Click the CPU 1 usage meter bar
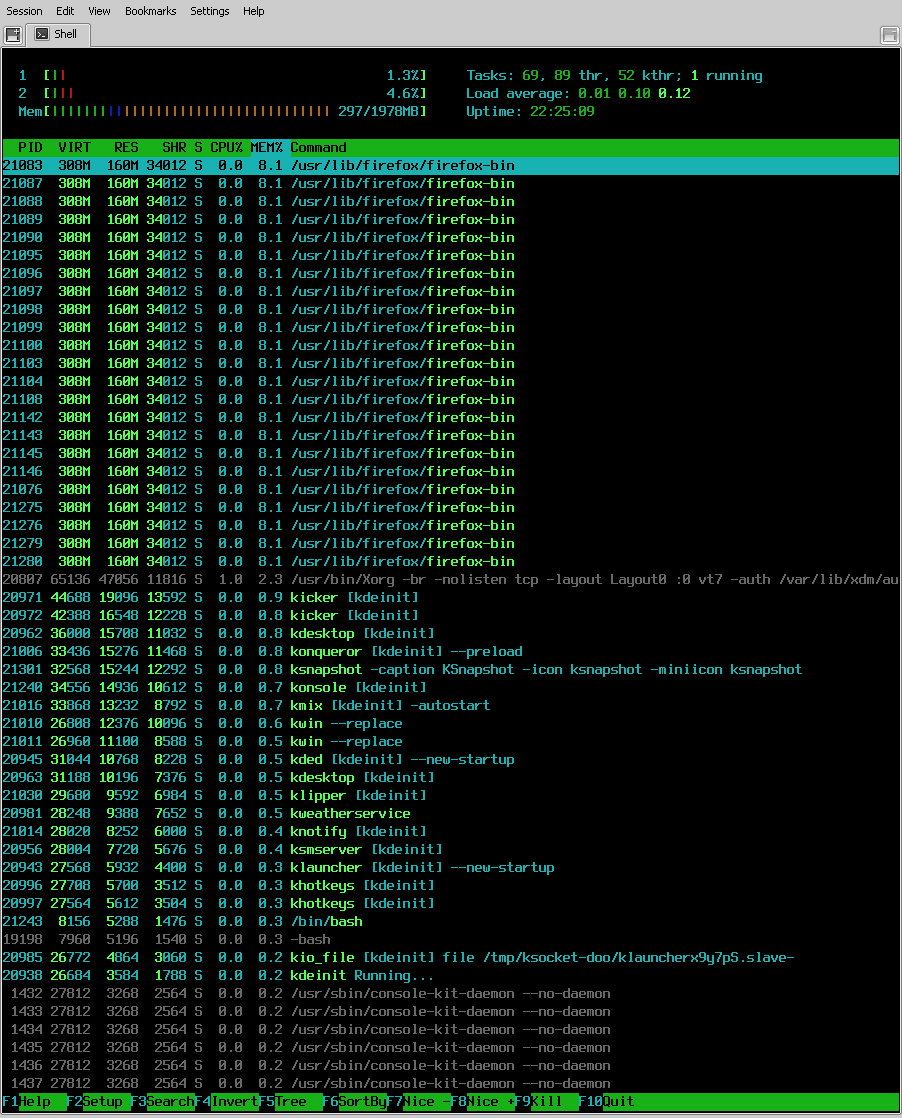 (235, 76)
